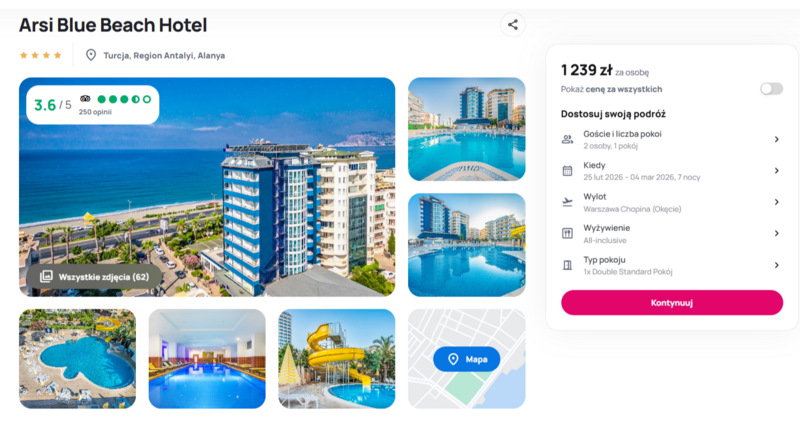Screen dimensions: 800x424
Task: Click the pink Kontynuuj button
Action: click(672, 303)
